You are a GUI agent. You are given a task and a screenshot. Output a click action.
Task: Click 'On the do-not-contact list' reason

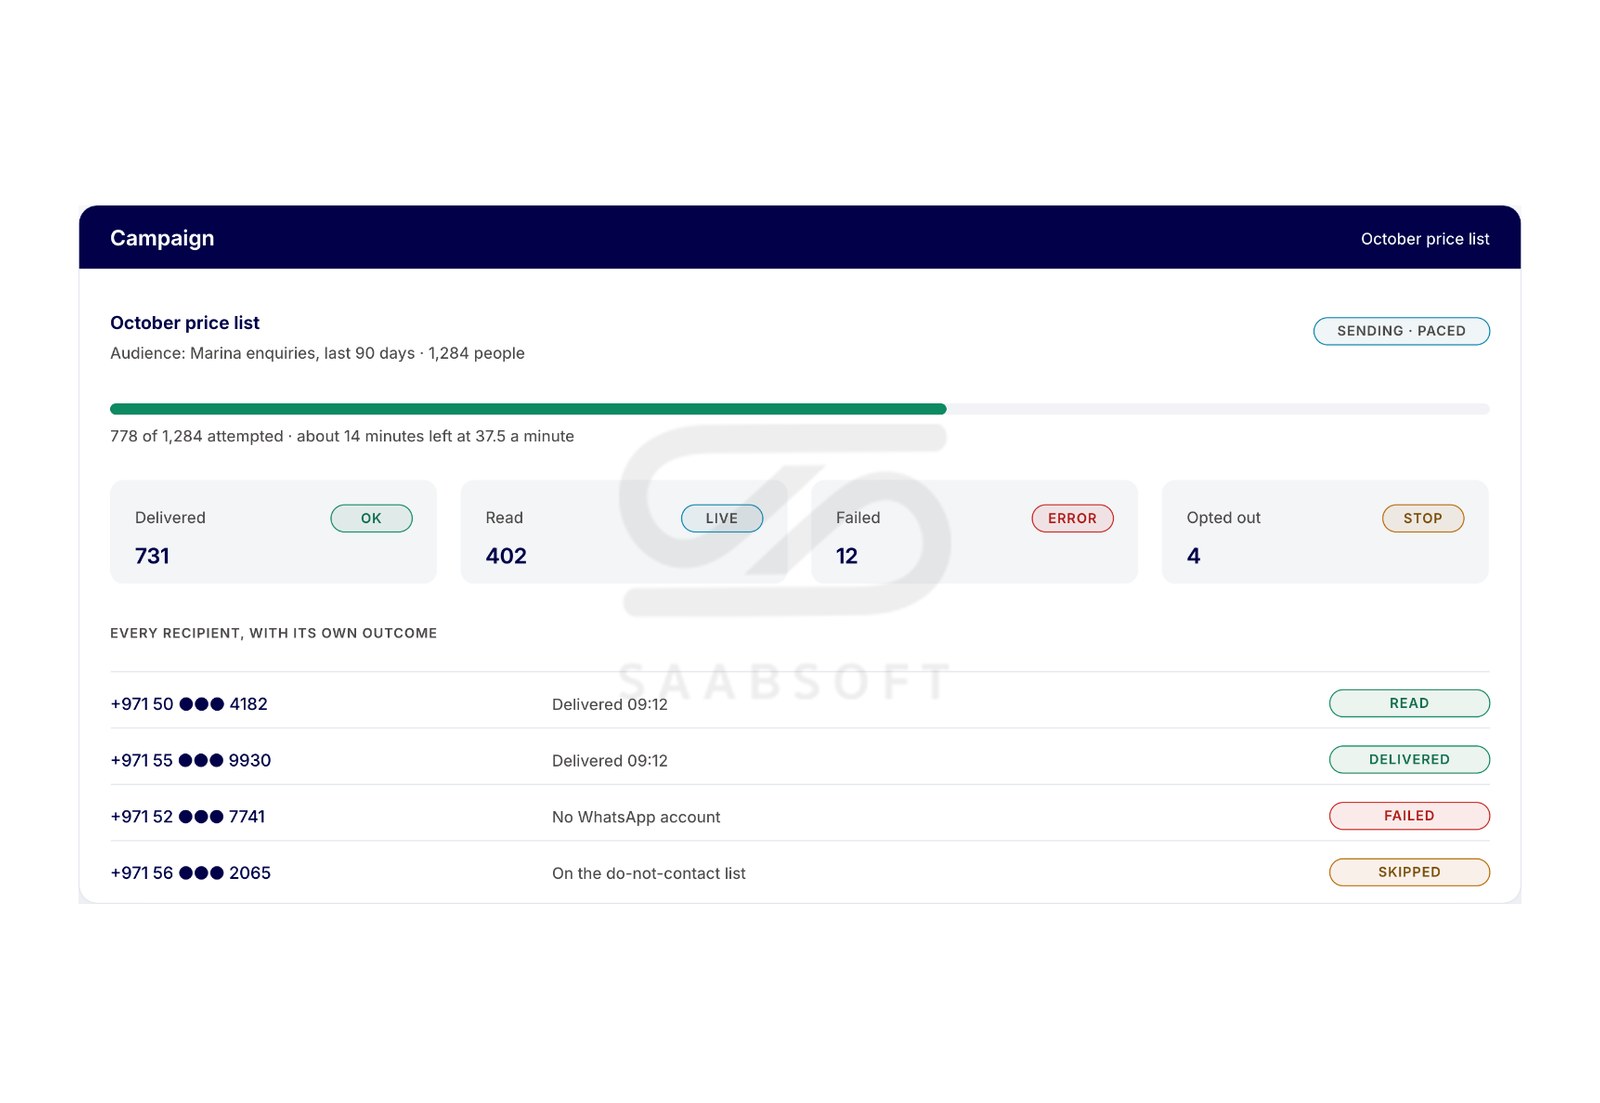(649, 873)
